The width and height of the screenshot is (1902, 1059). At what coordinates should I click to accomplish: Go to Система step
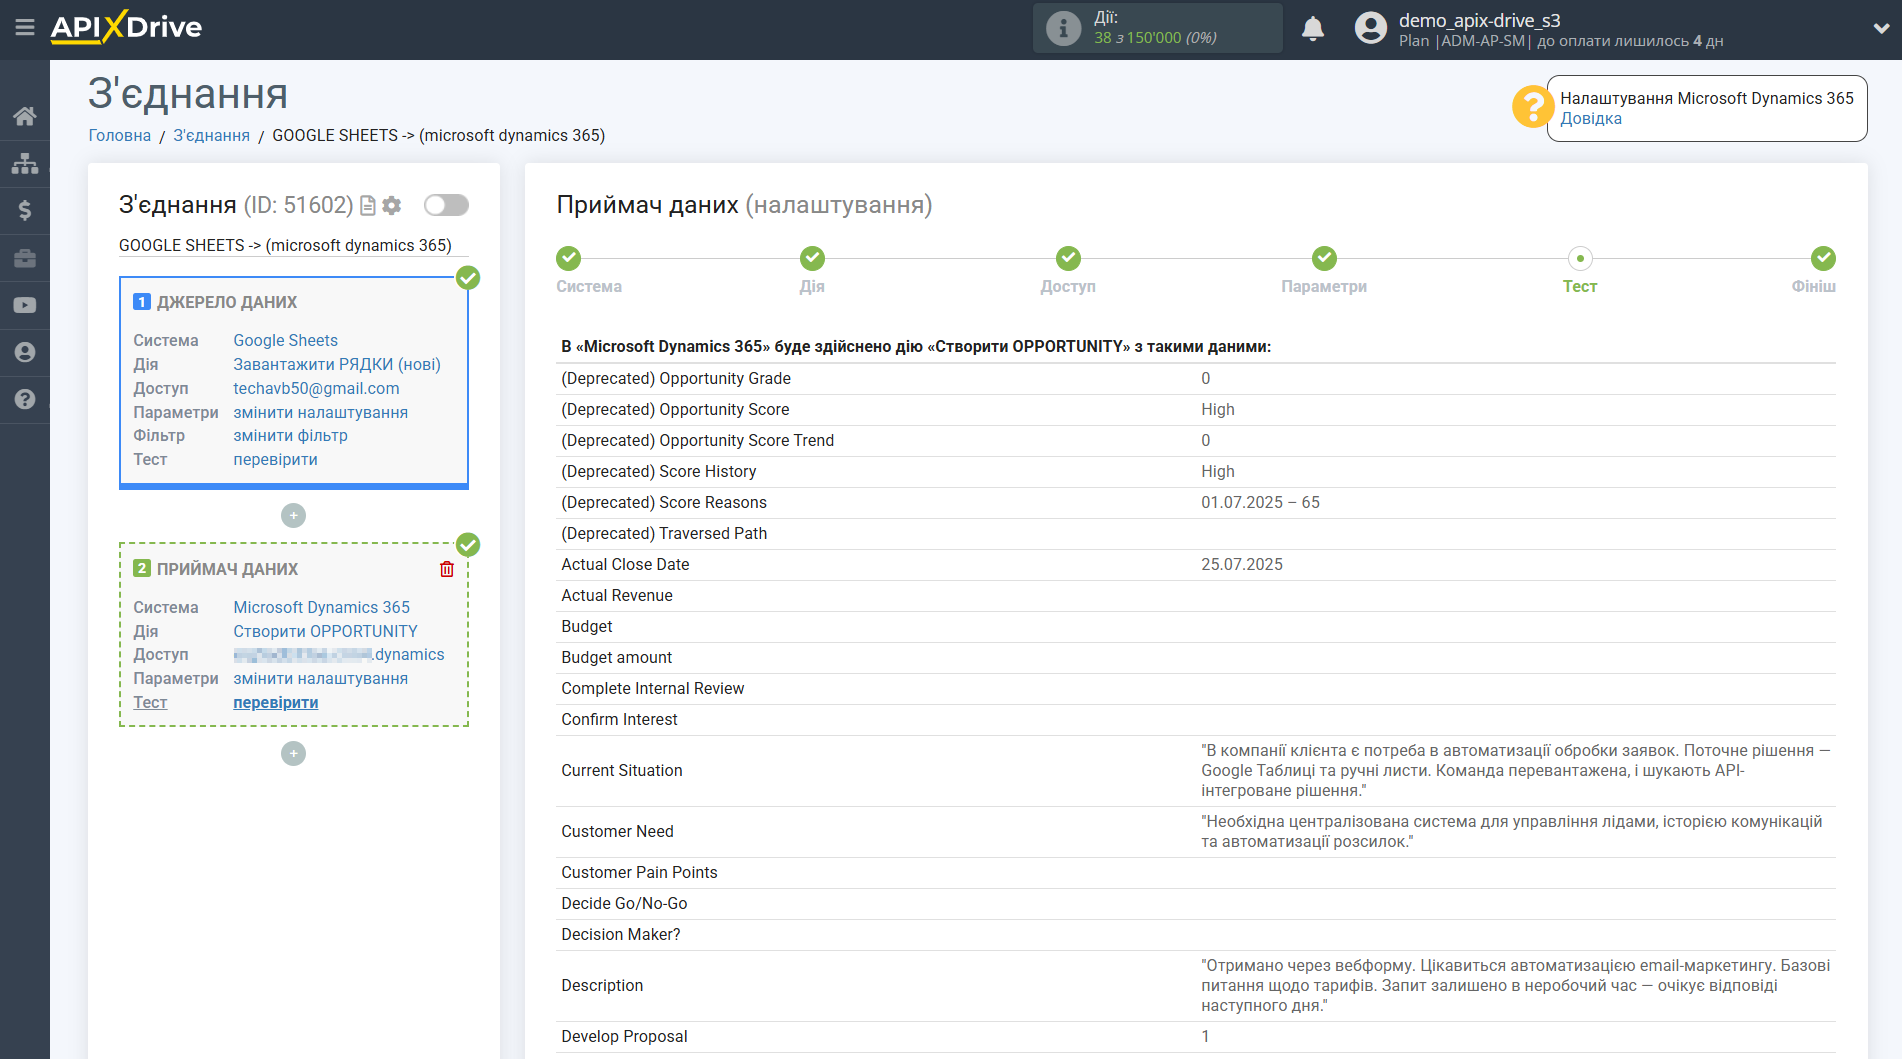coord(568,258)
